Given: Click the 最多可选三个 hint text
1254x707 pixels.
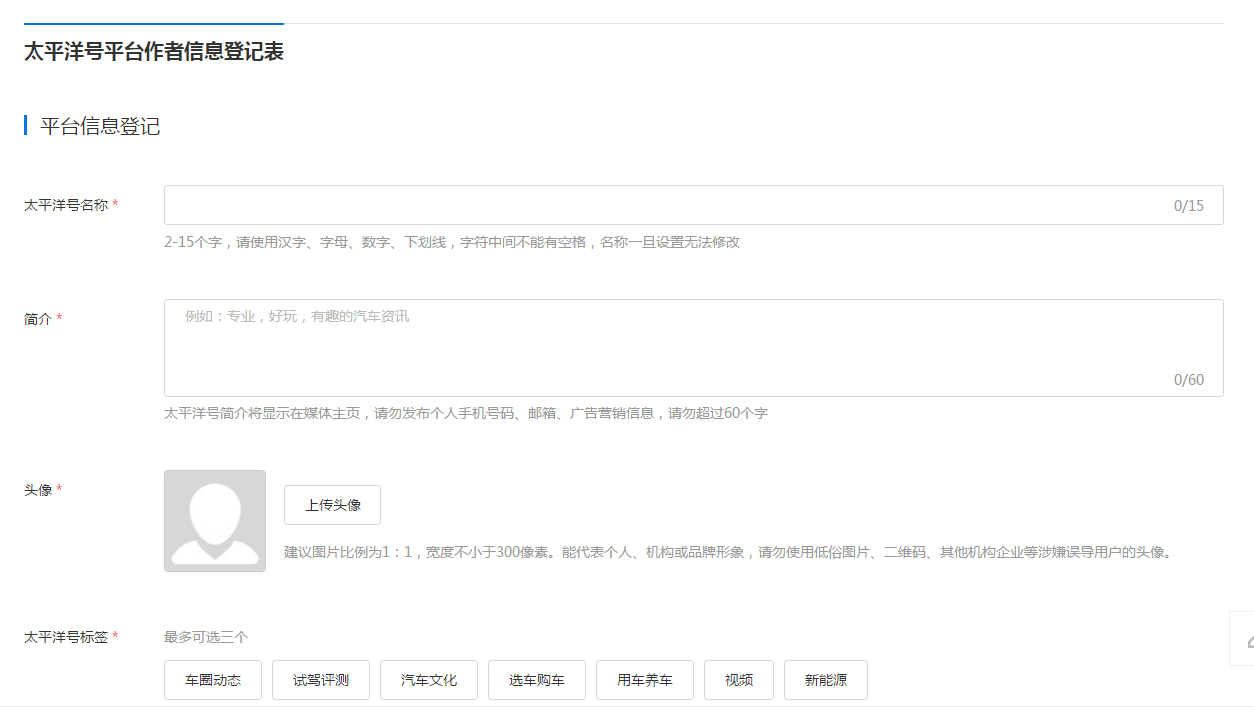Looking at the screenshot, I should tap(206, 637).
